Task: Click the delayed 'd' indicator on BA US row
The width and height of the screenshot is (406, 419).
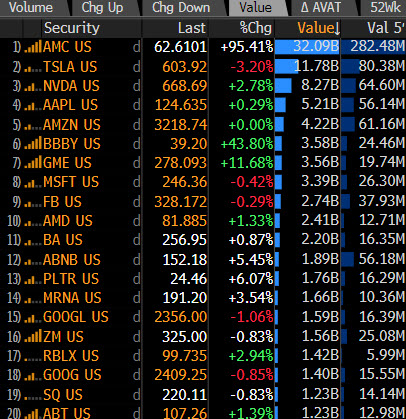Action: pos(136,240)
